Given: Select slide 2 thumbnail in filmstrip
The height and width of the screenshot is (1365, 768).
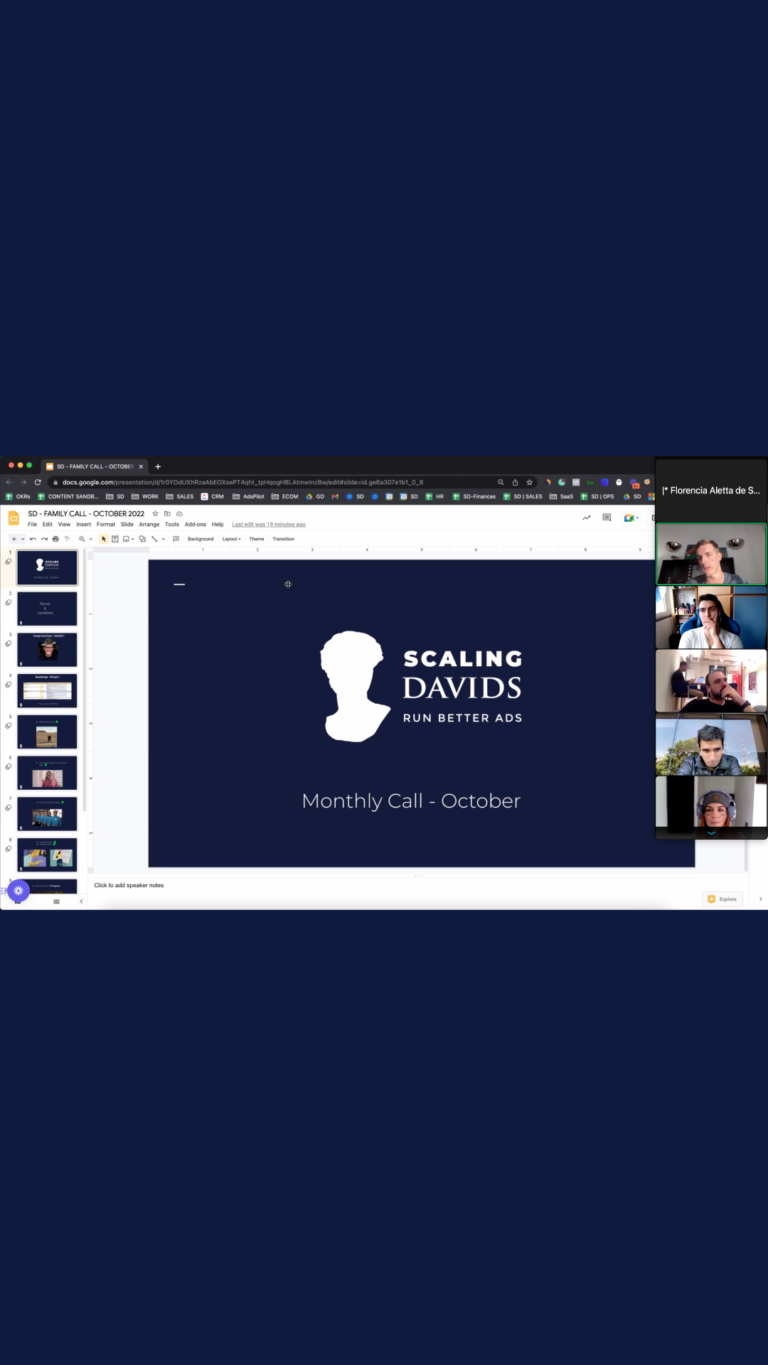Looking at the screenshot, I should point(47,608).
